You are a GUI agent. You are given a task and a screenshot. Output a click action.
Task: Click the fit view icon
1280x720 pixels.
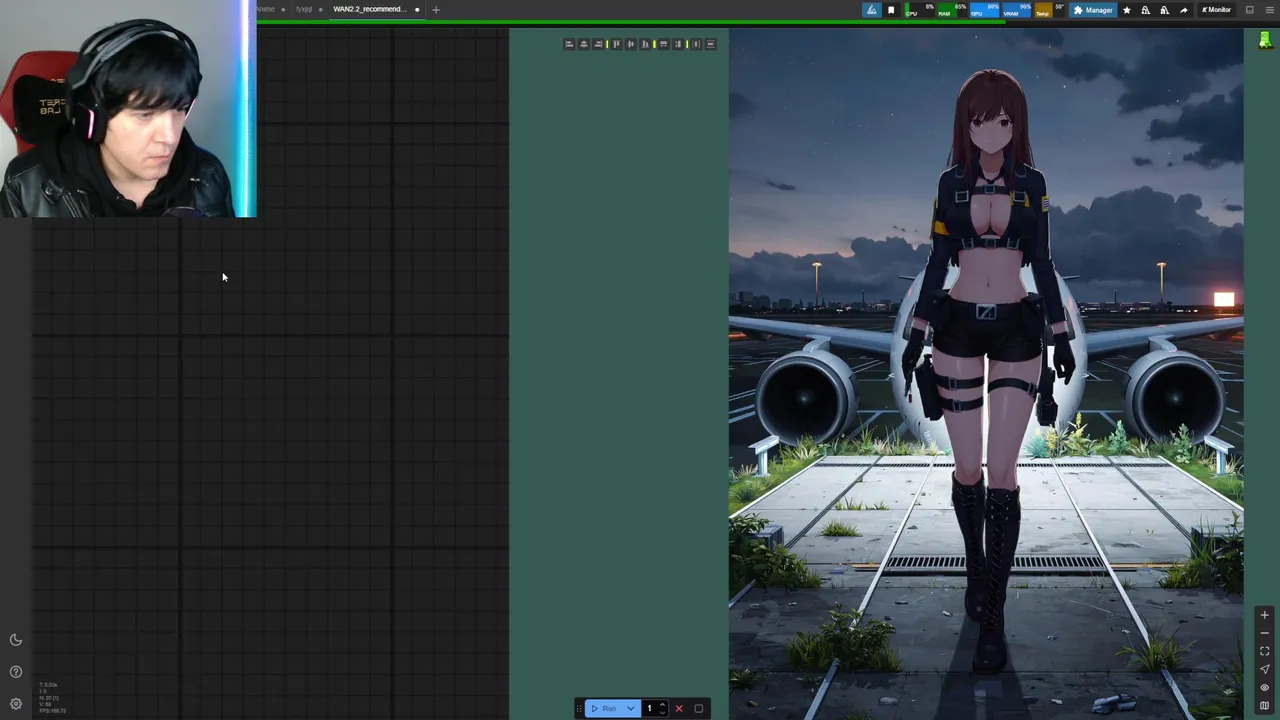tap(1264, 651)
